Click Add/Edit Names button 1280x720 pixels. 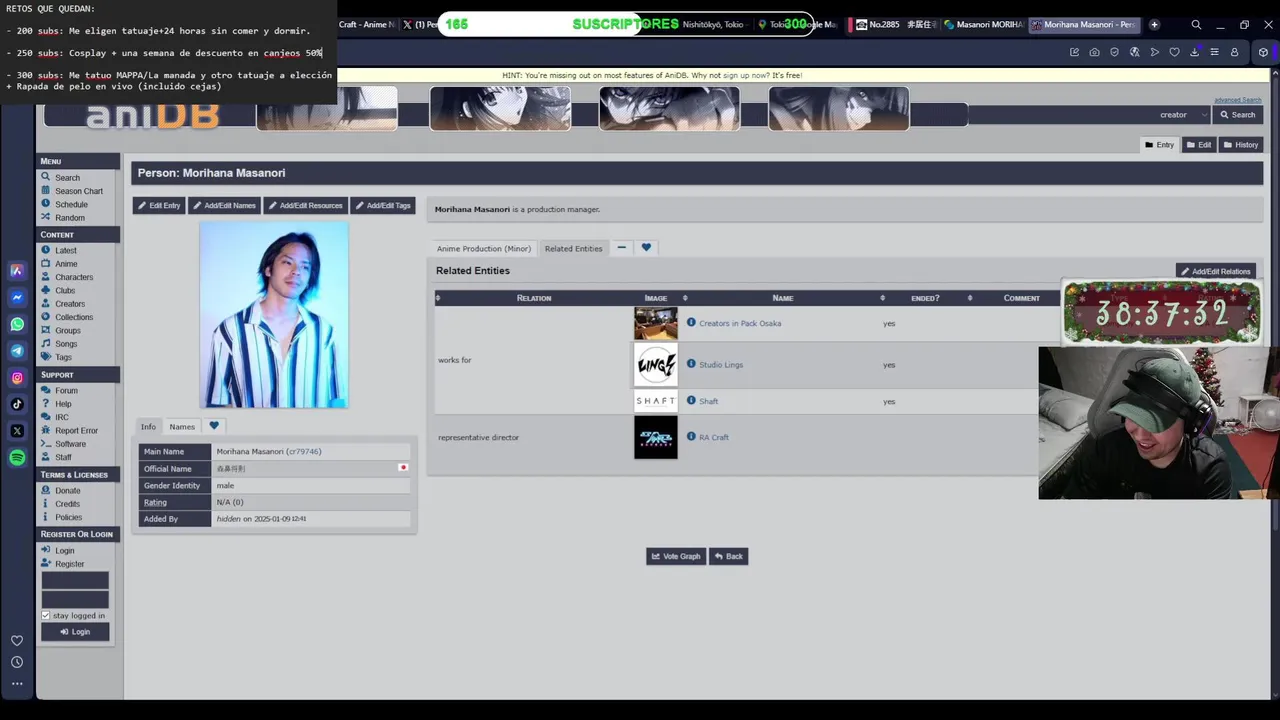[x=225, y=205]
